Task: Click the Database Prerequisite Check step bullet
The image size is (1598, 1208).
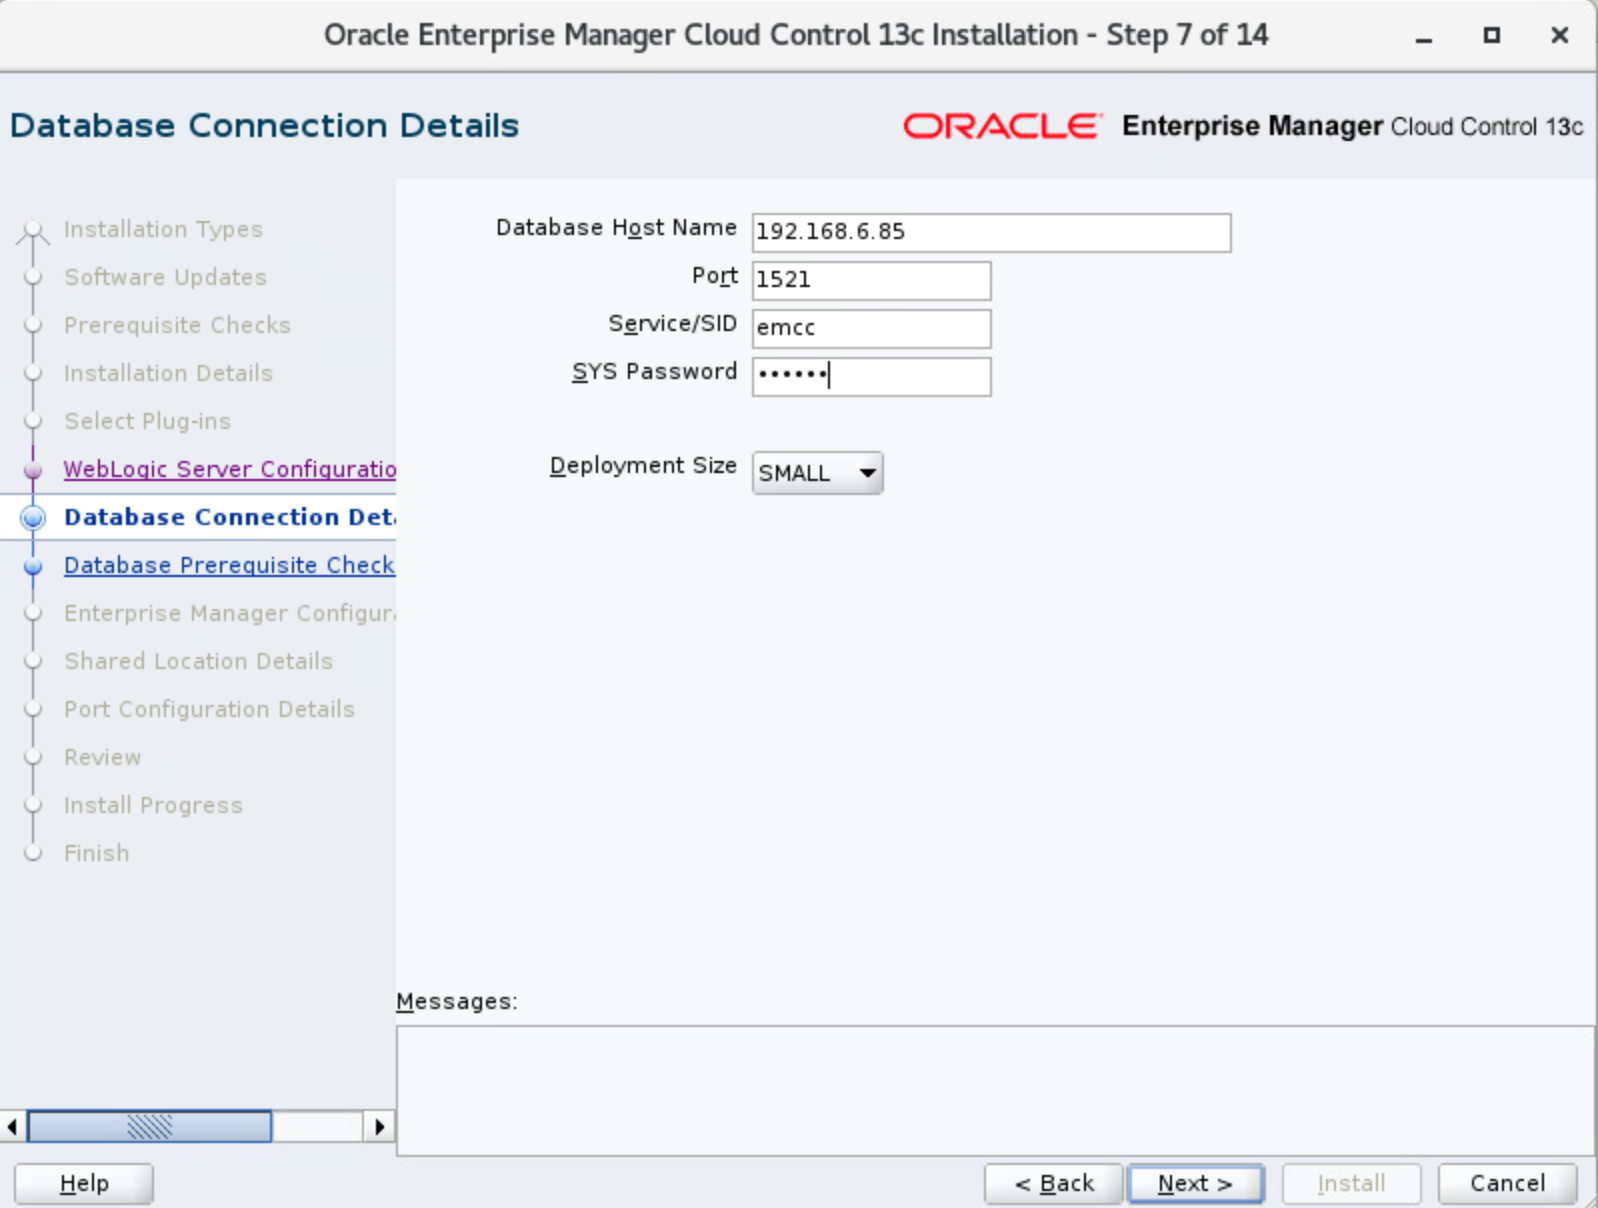Action: click(x=33, y=566)
